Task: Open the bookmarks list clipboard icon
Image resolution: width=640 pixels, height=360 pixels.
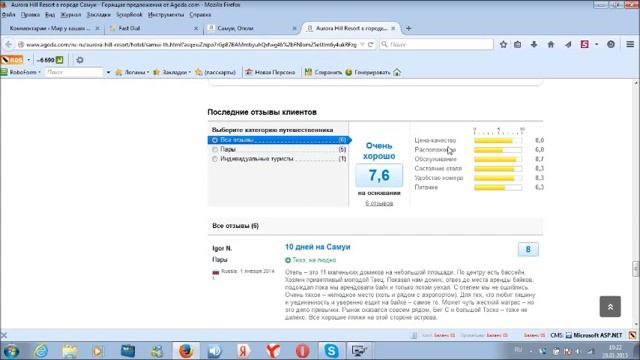Action: pyautogui.click(x=518, y=44)
